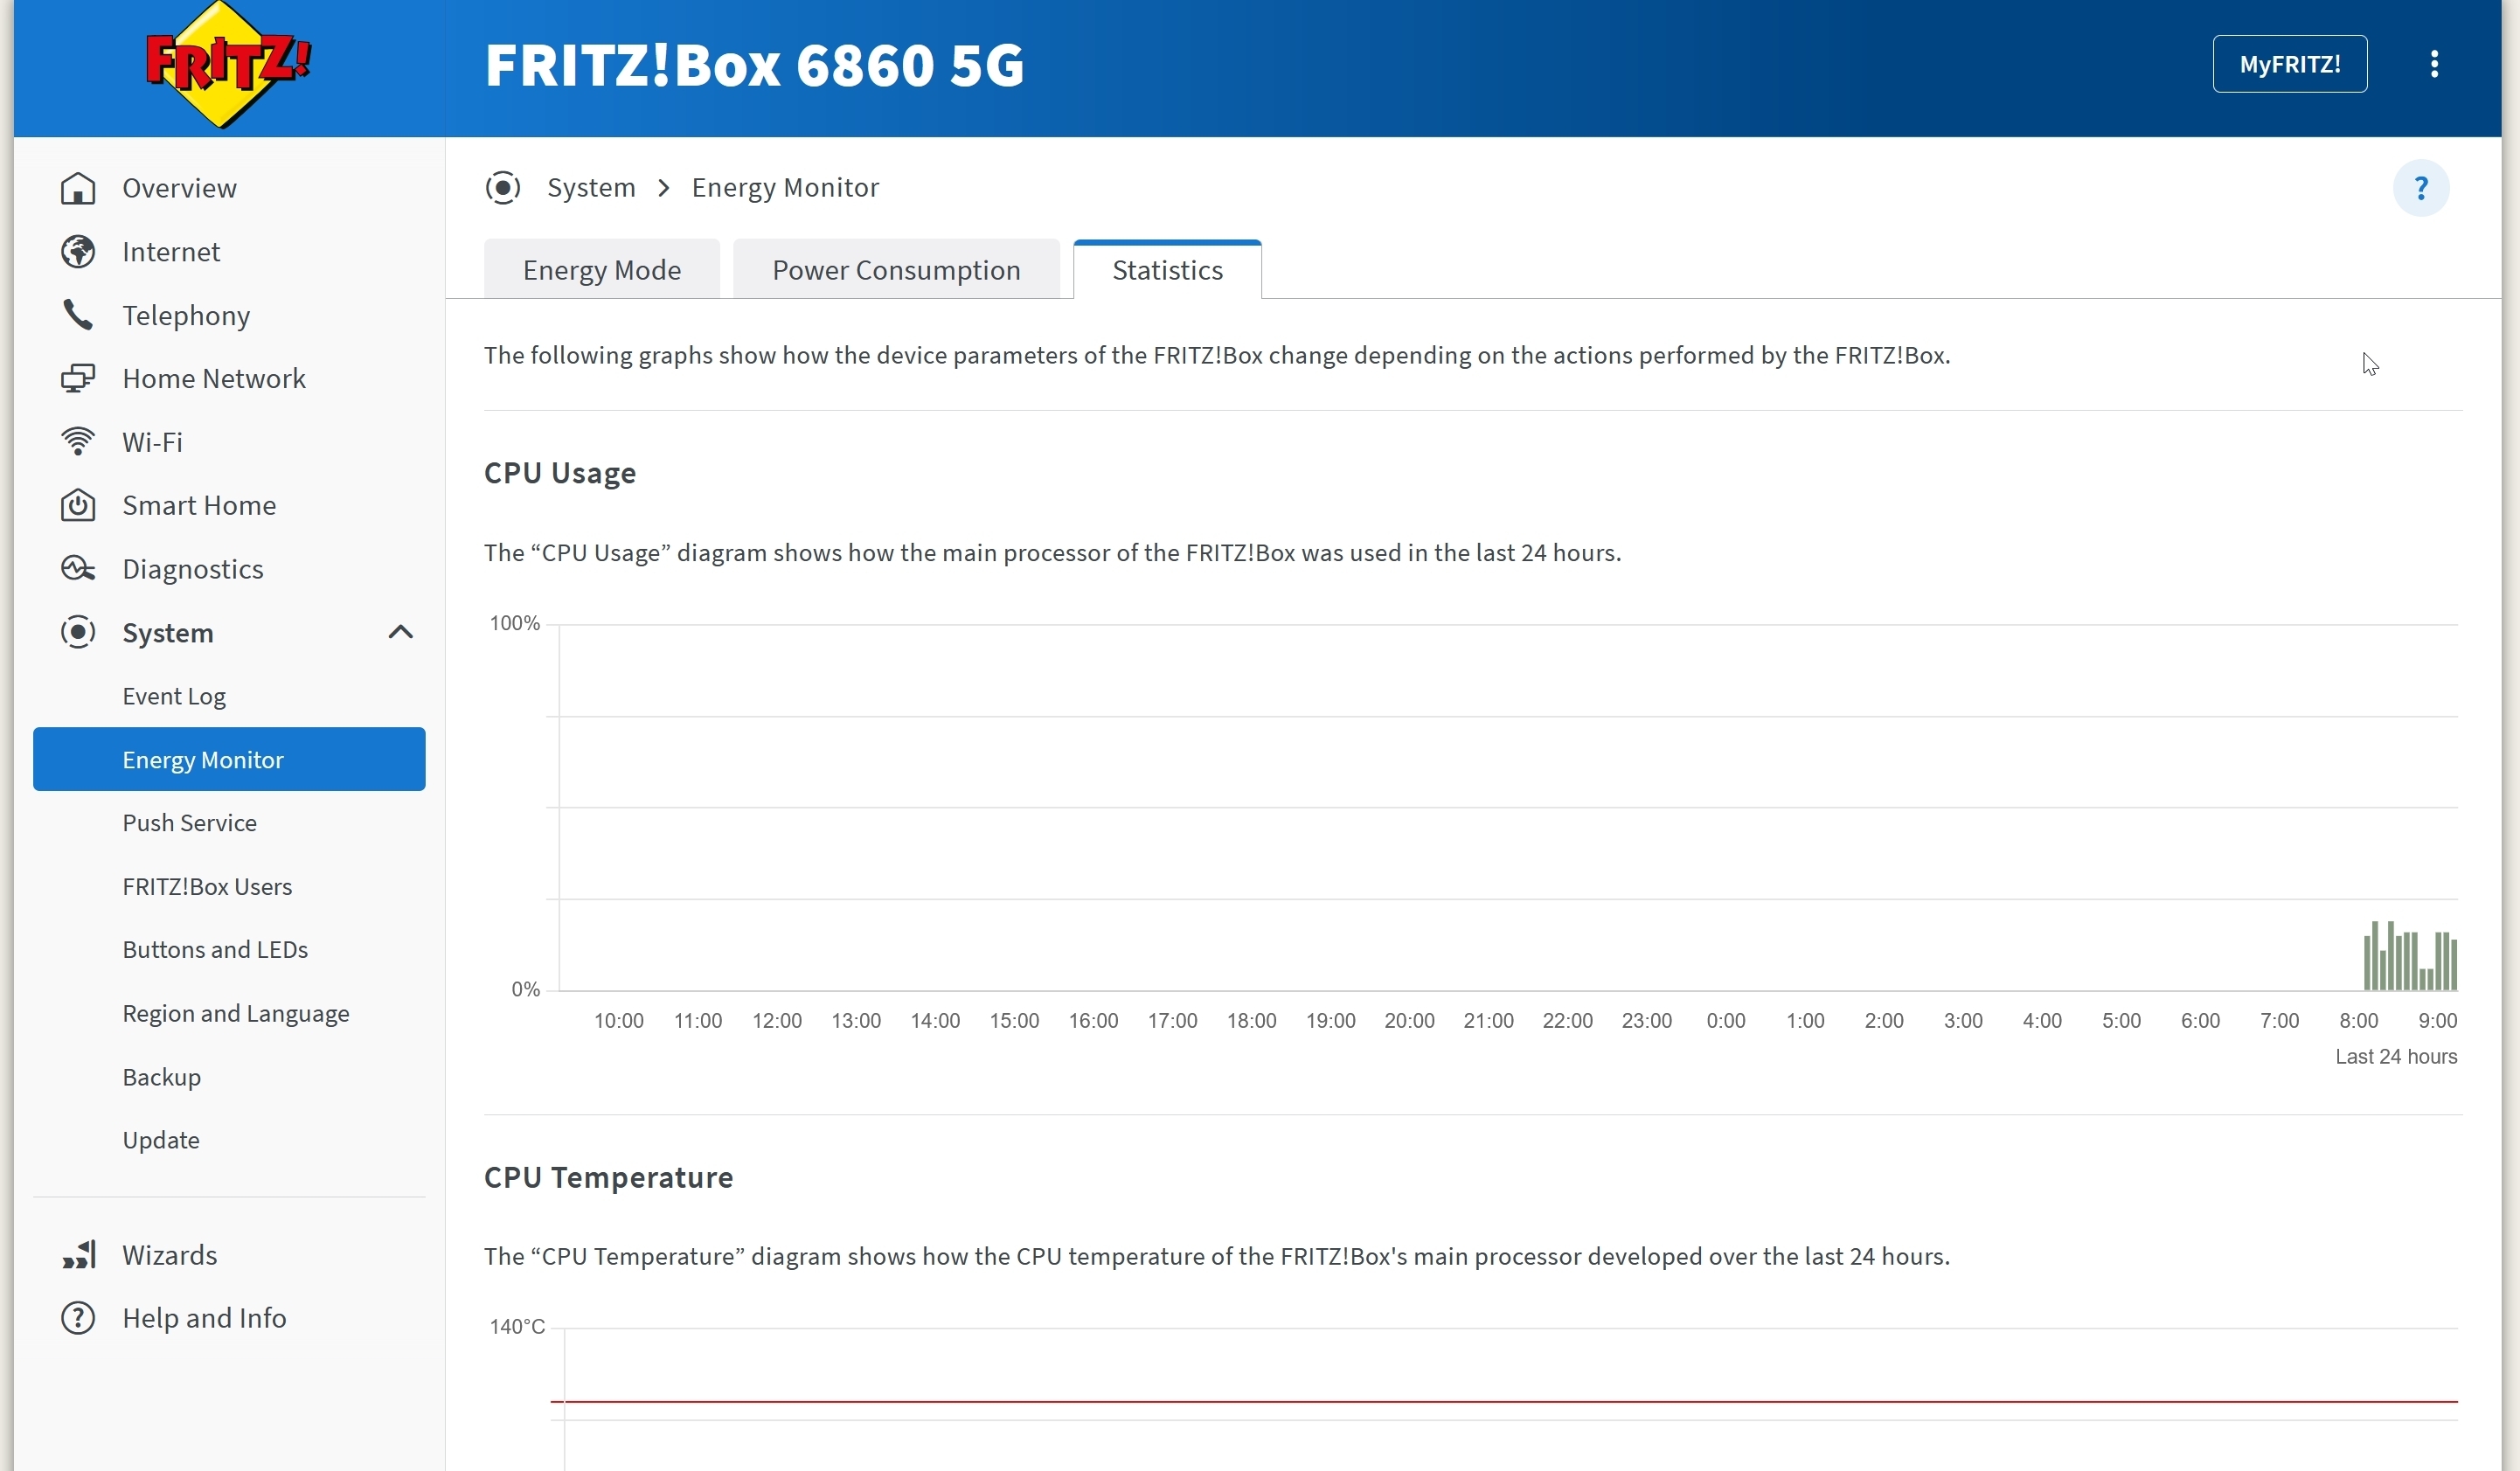The image size is (2520, 1471).
Task: Open Buttons and LEDs submenu item
Action: (x=215, y=950)
